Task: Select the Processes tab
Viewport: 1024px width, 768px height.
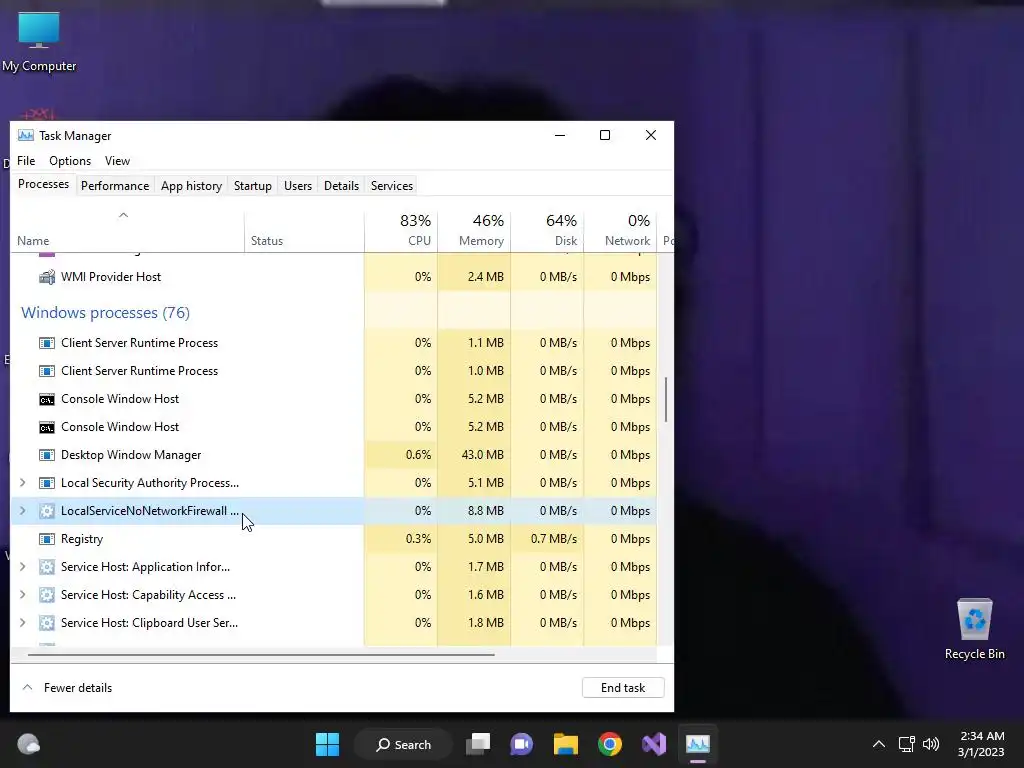Action: point(43,185)
